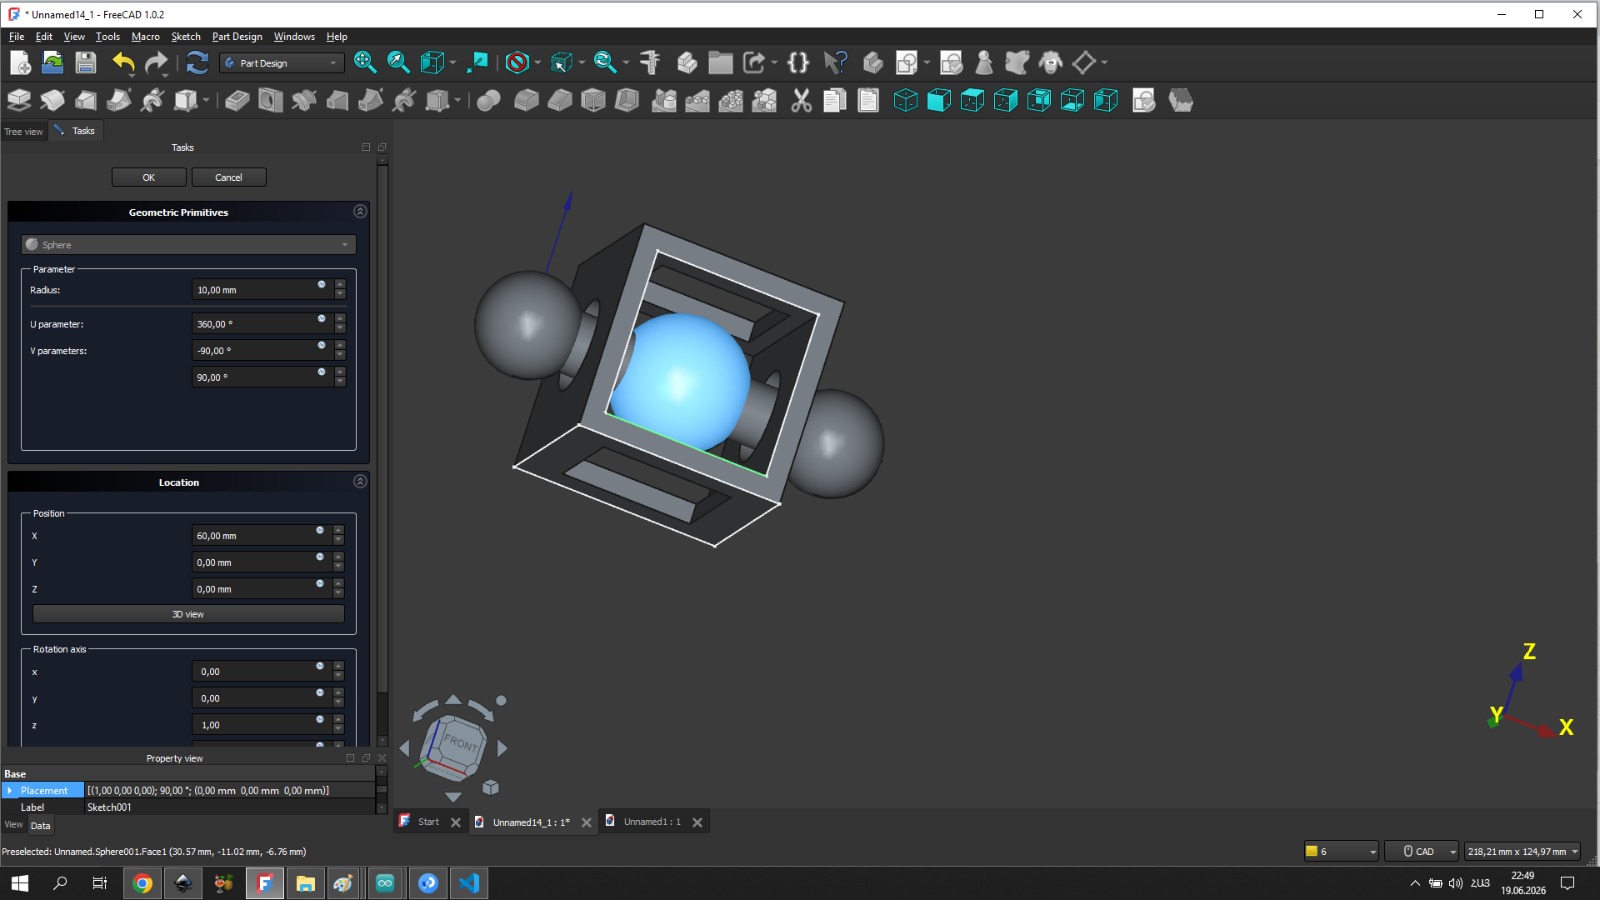
Task: Collapse the Location section
Action: pos(360,482)
